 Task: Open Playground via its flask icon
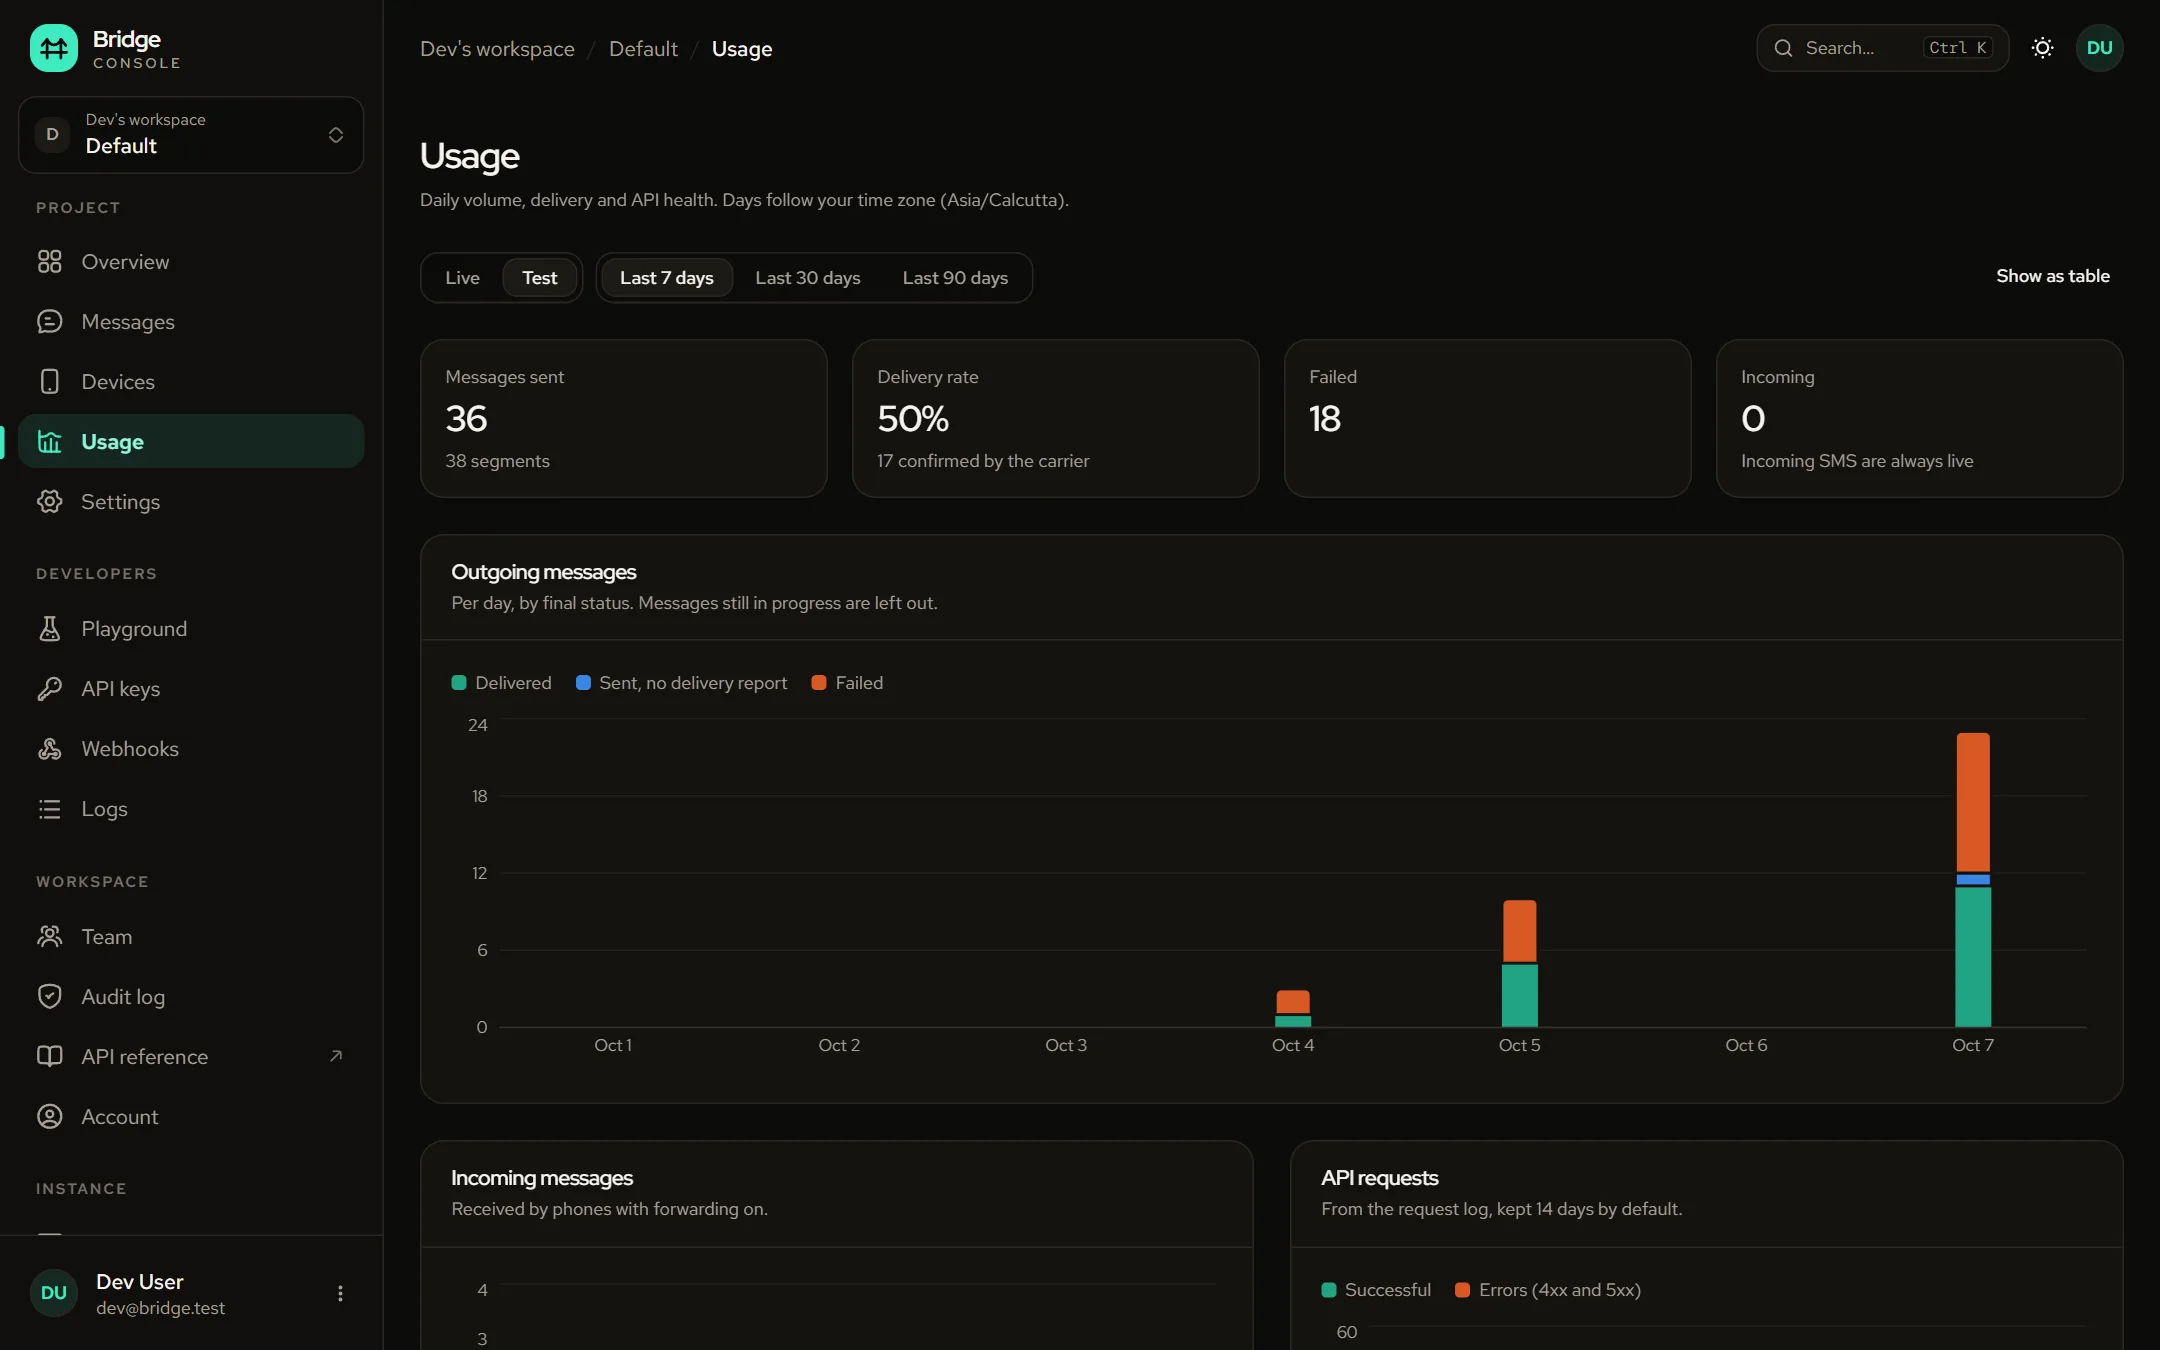(50, 629)
